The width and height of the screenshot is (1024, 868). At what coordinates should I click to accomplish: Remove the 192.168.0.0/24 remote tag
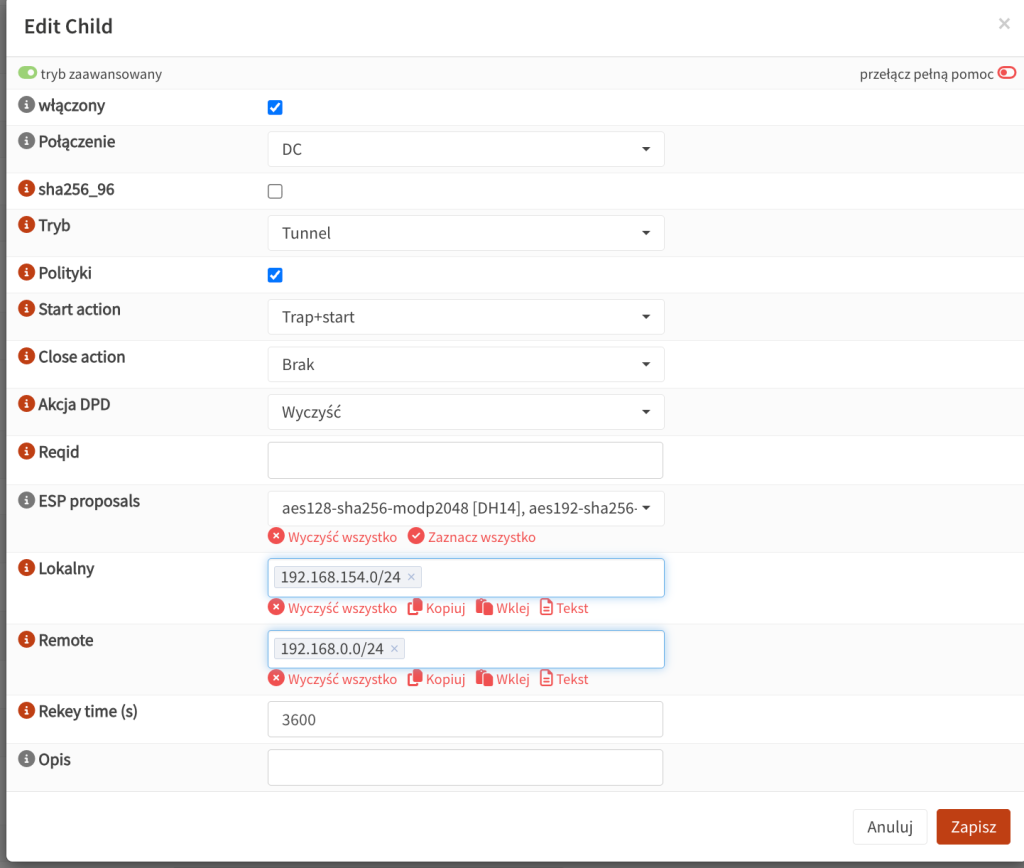click(x=394, y=649)
